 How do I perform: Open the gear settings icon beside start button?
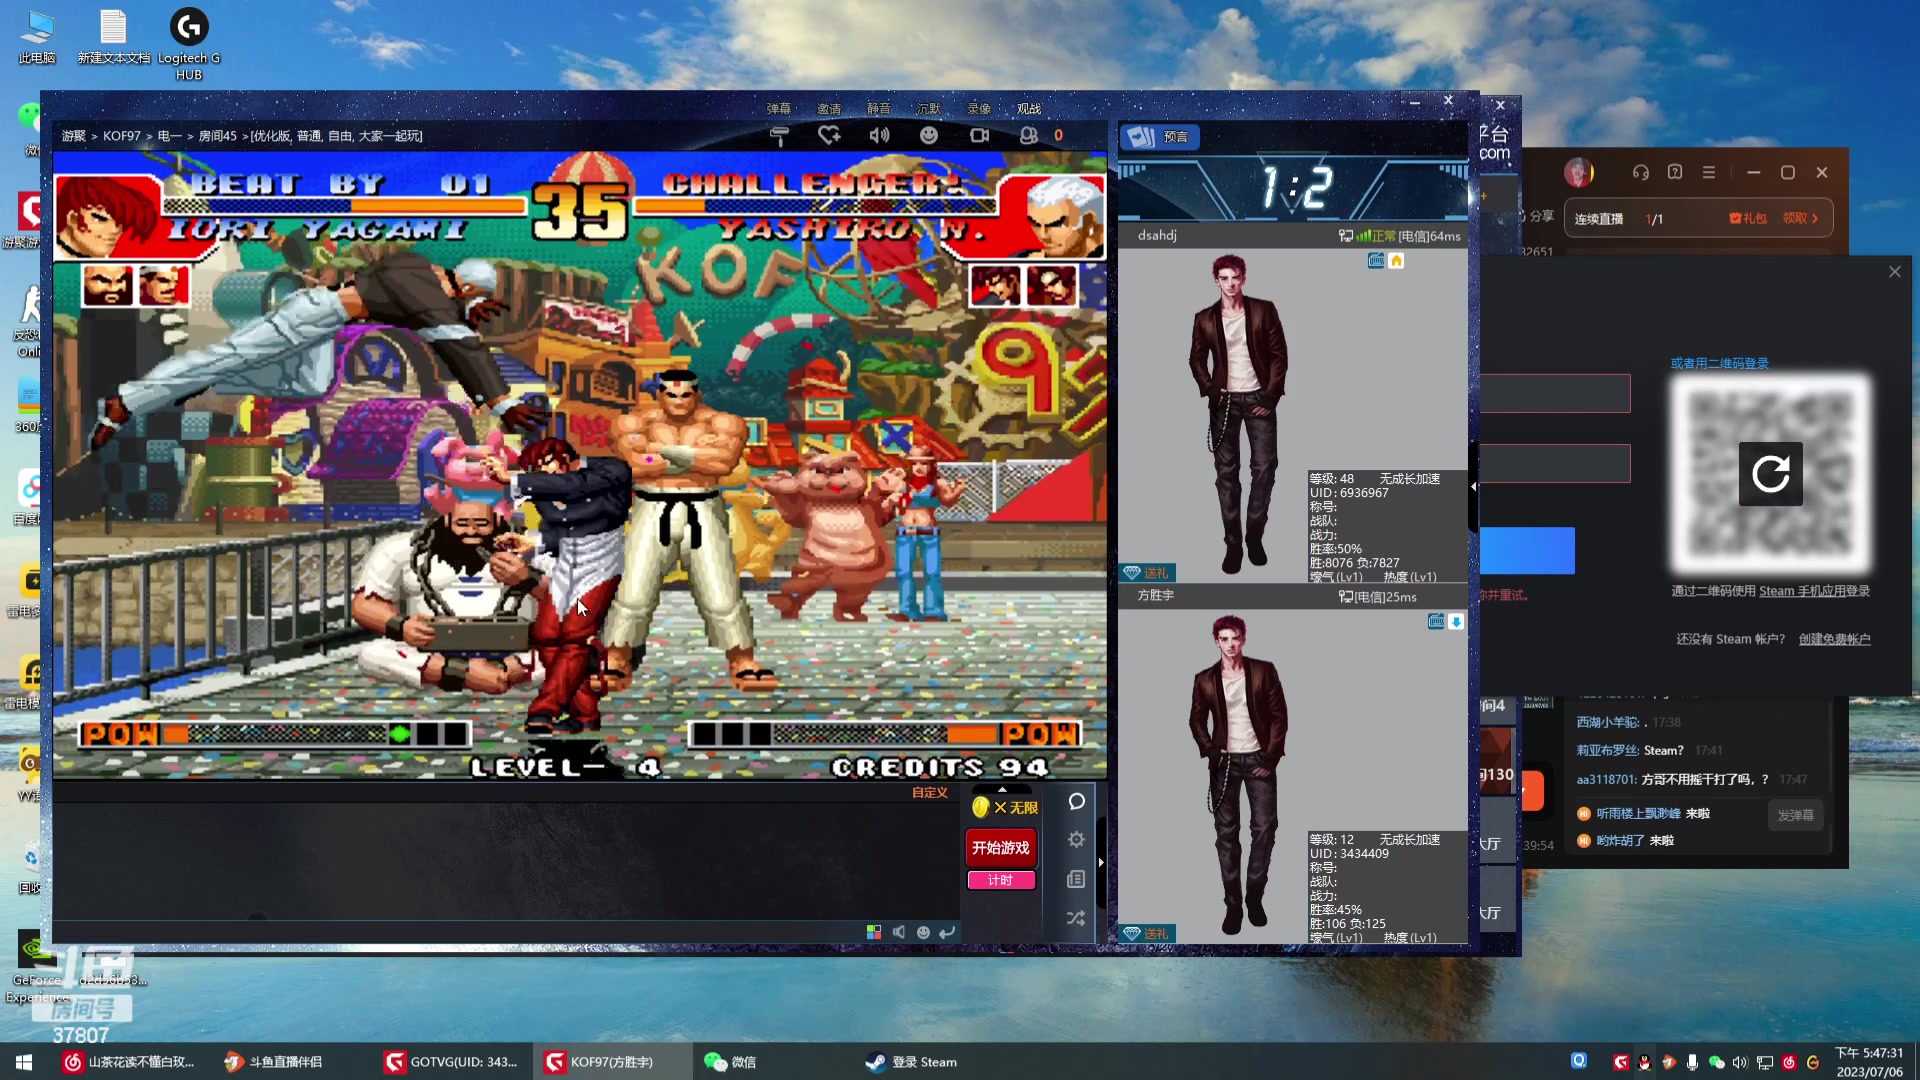point(1076,840)
